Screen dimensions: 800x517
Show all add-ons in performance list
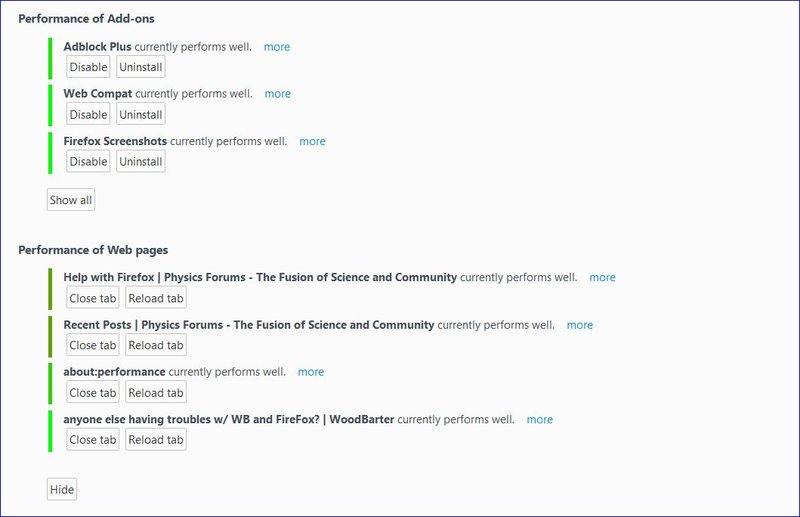tap(71, 200)
